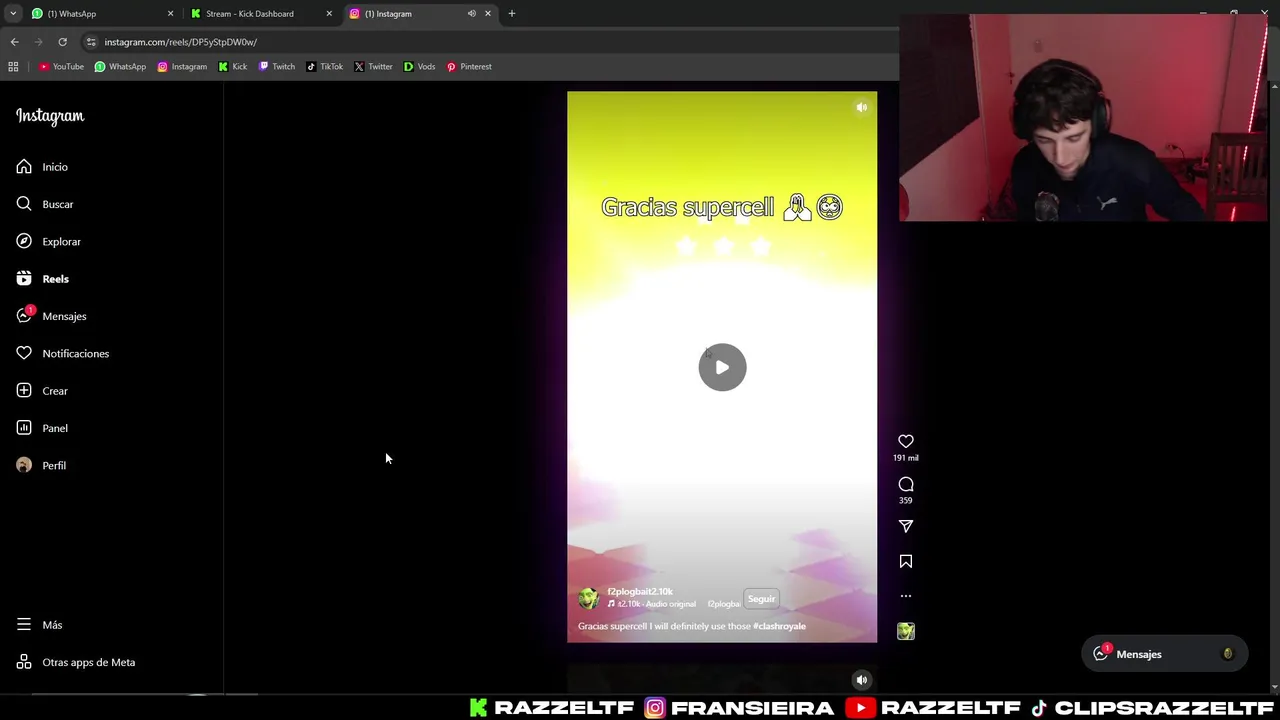Viewport: 1280px width, 720px height.
Task: Open the floating Mensajes button
Action: (1165, 654)
